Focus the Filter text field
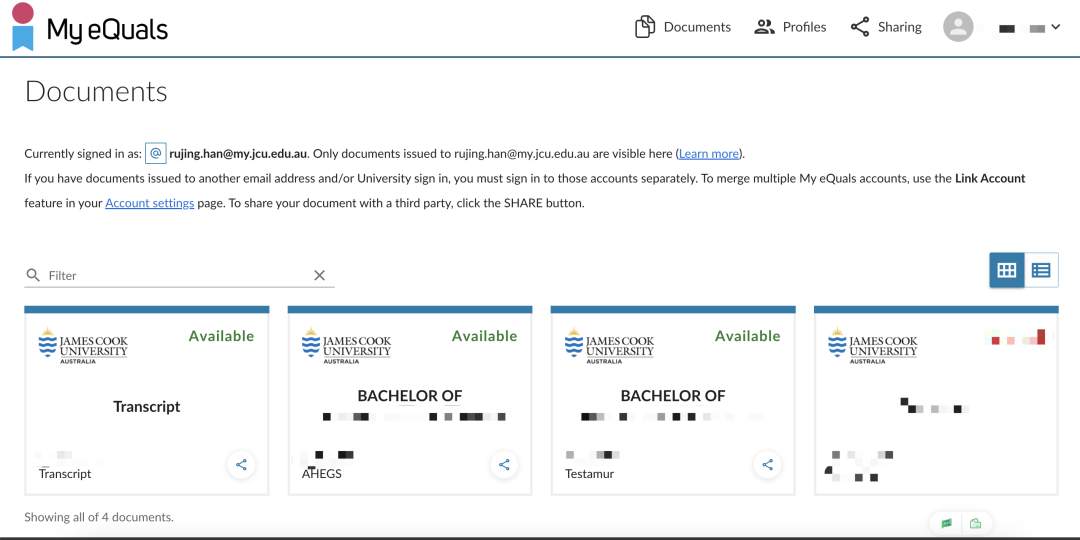 click(x=178, y=275)
